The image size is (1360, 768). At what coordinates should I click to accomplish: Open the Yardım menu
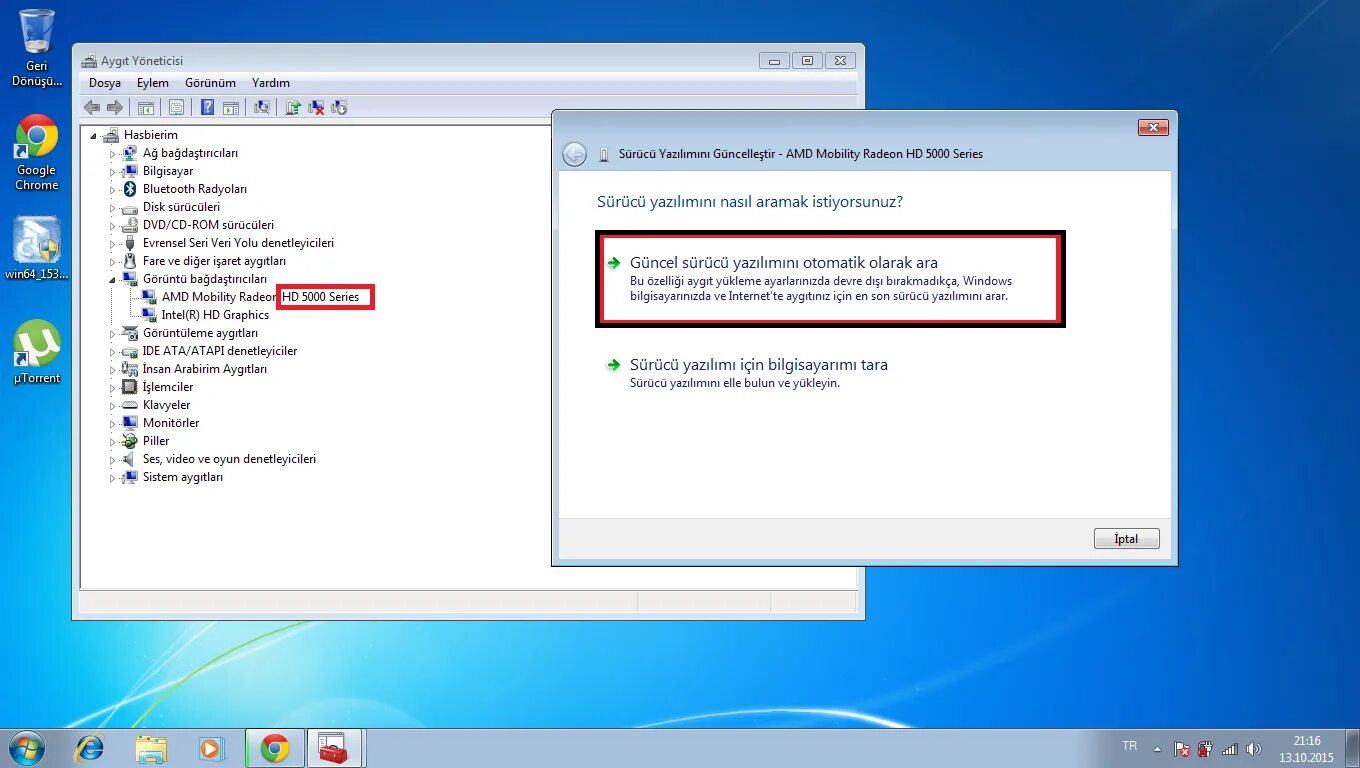click(271, 83)
